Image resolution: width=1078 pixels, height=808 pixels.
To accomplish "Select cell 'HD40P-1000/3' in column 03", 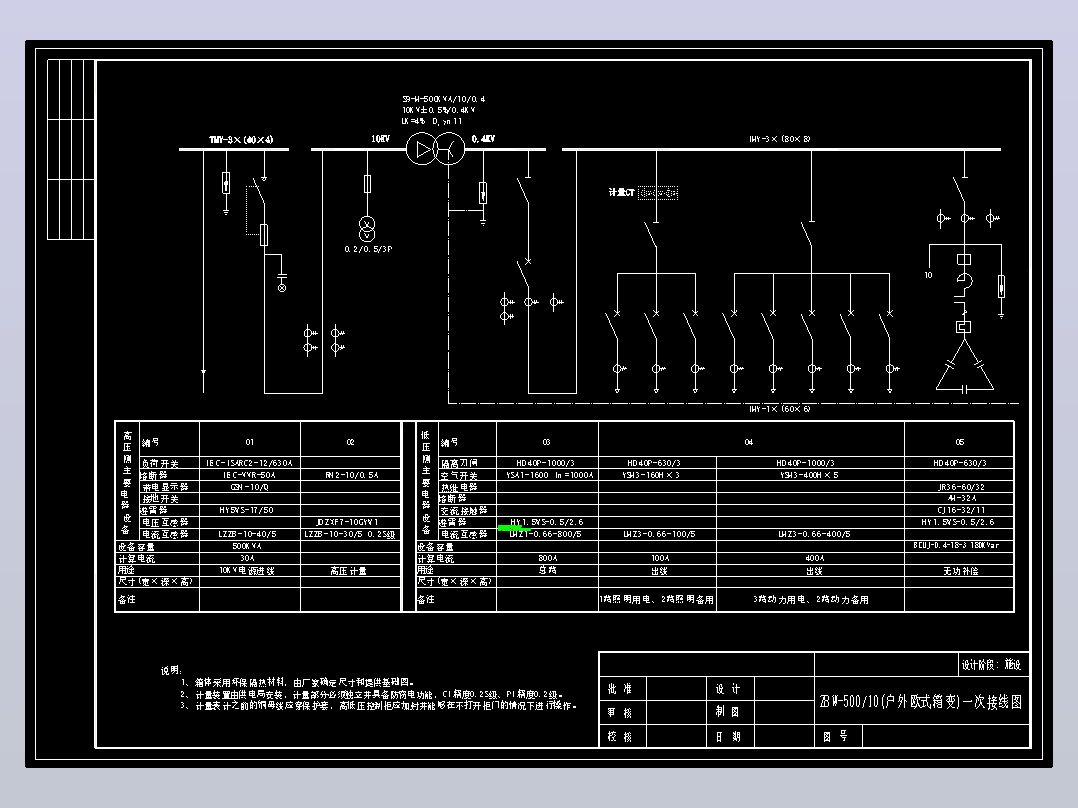I will [x=545, y=463].
